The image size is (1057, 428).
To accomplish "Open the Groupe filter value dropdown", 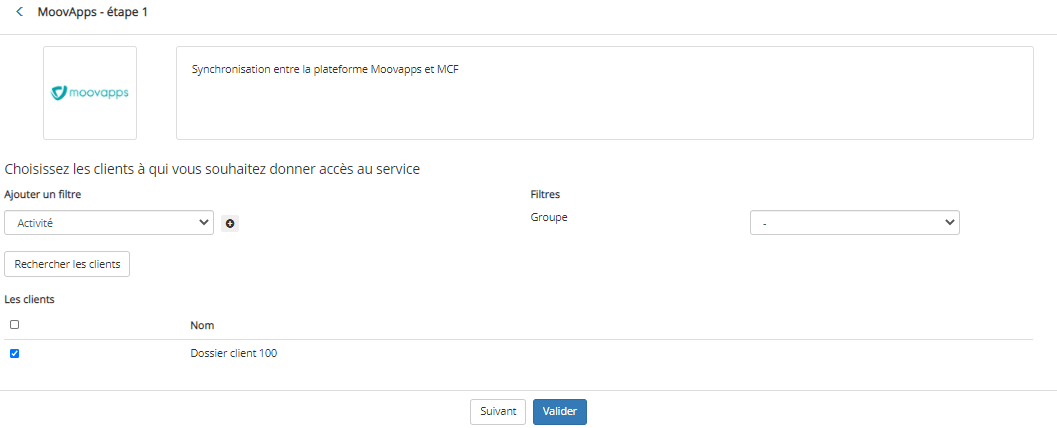I will [855, 222].
